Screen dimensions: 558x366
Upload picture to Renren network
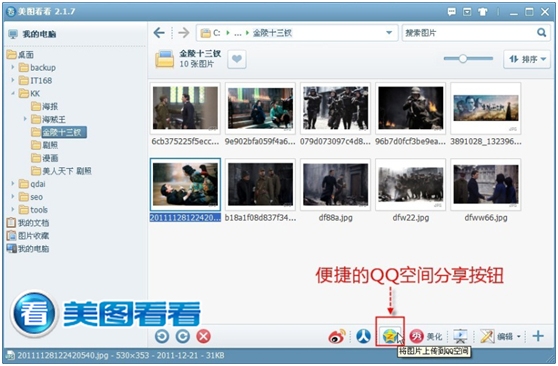[x=363, y=336]
